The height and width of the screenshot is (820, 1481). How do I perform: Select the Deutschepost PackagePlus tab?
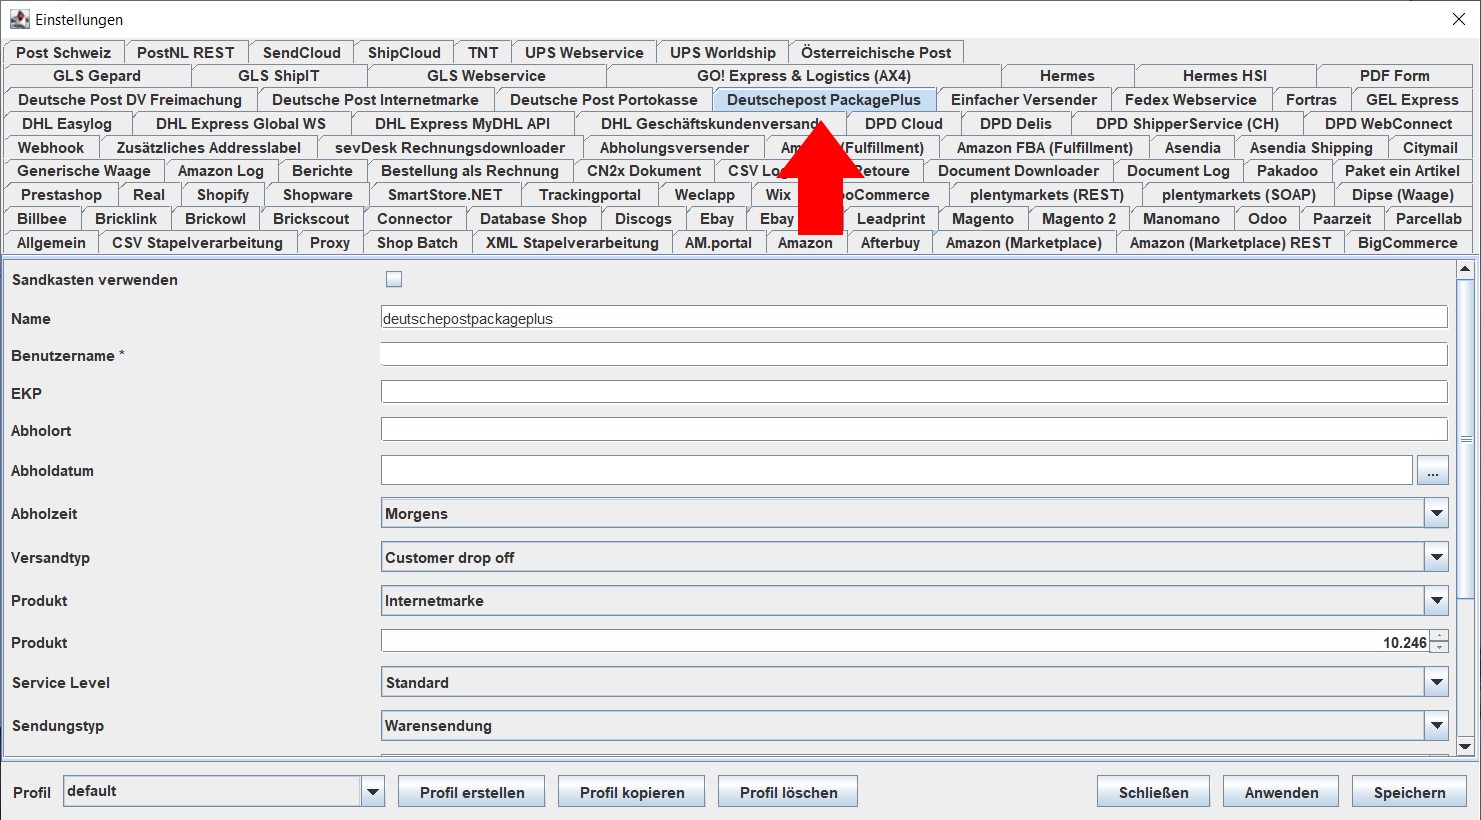tap(824, 100)
